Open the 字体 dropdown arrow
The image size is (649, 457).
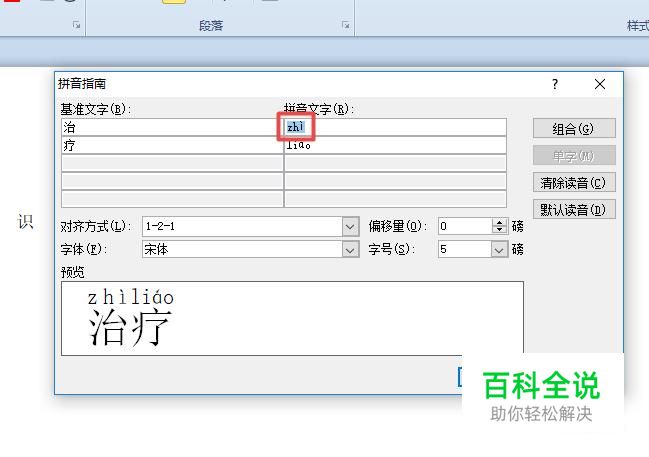[x=350, y=250]
